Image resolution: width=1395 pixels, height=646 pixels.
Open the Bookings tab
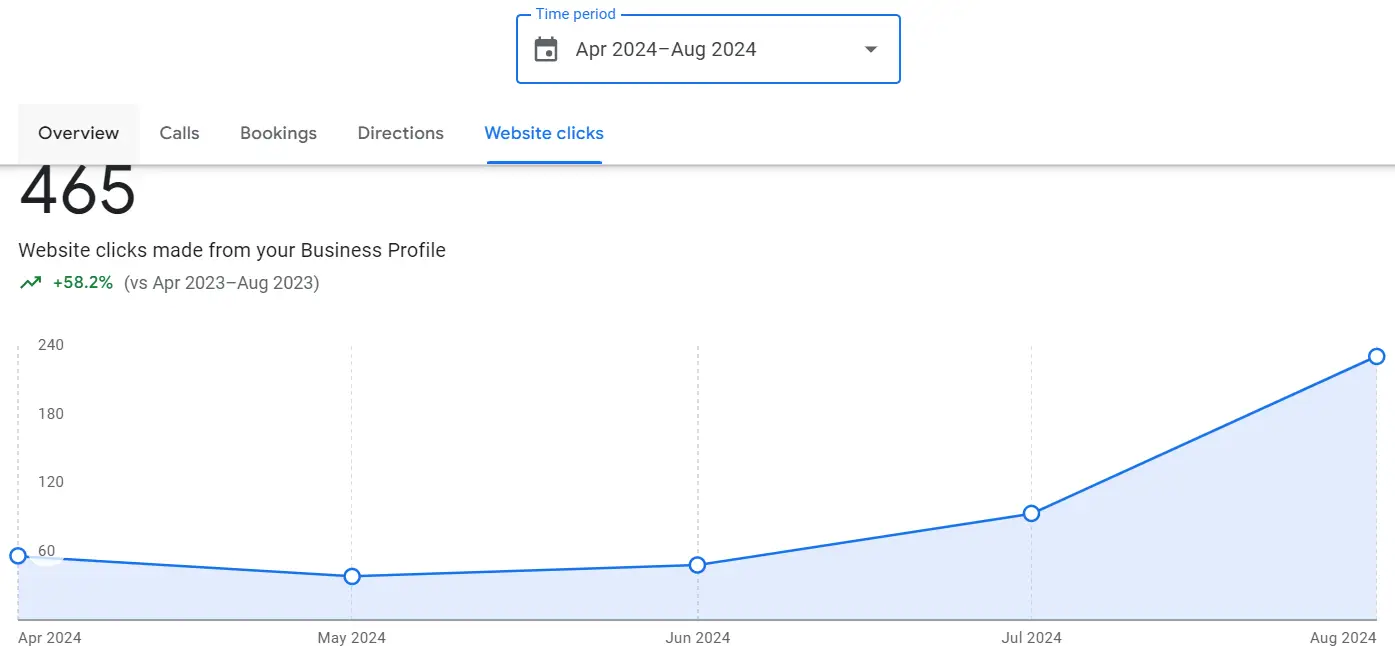[x=278, y=132]
